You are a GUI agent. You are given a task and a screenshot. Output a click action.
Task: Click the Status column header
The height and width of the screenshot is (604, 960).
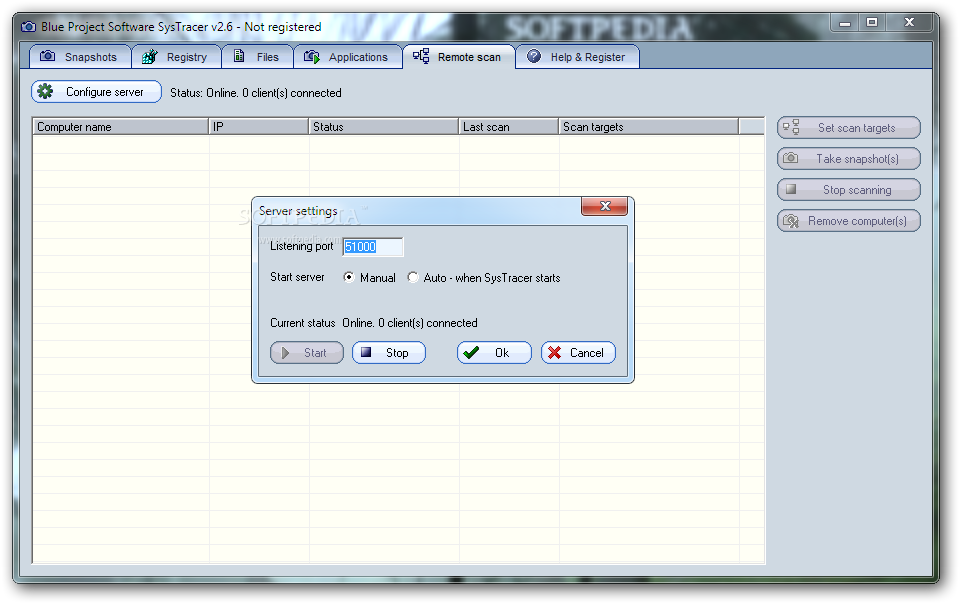tap(383, 127)
